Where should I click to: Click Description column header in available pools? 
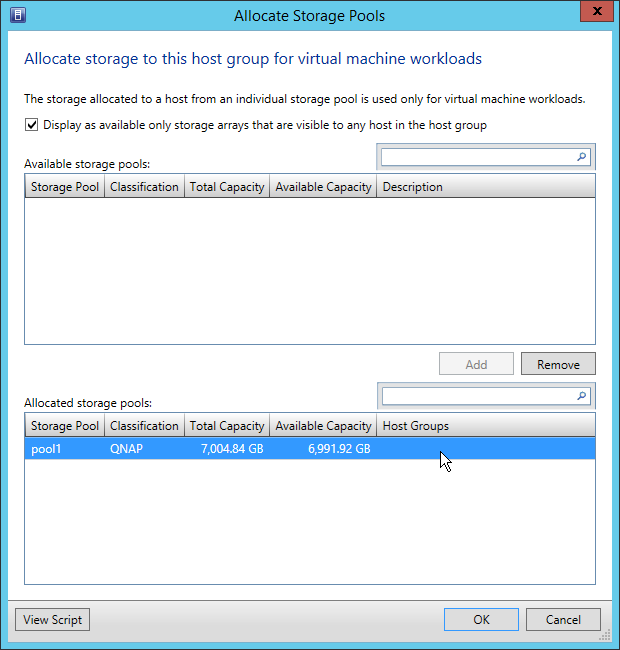click(x=412, y=187)
